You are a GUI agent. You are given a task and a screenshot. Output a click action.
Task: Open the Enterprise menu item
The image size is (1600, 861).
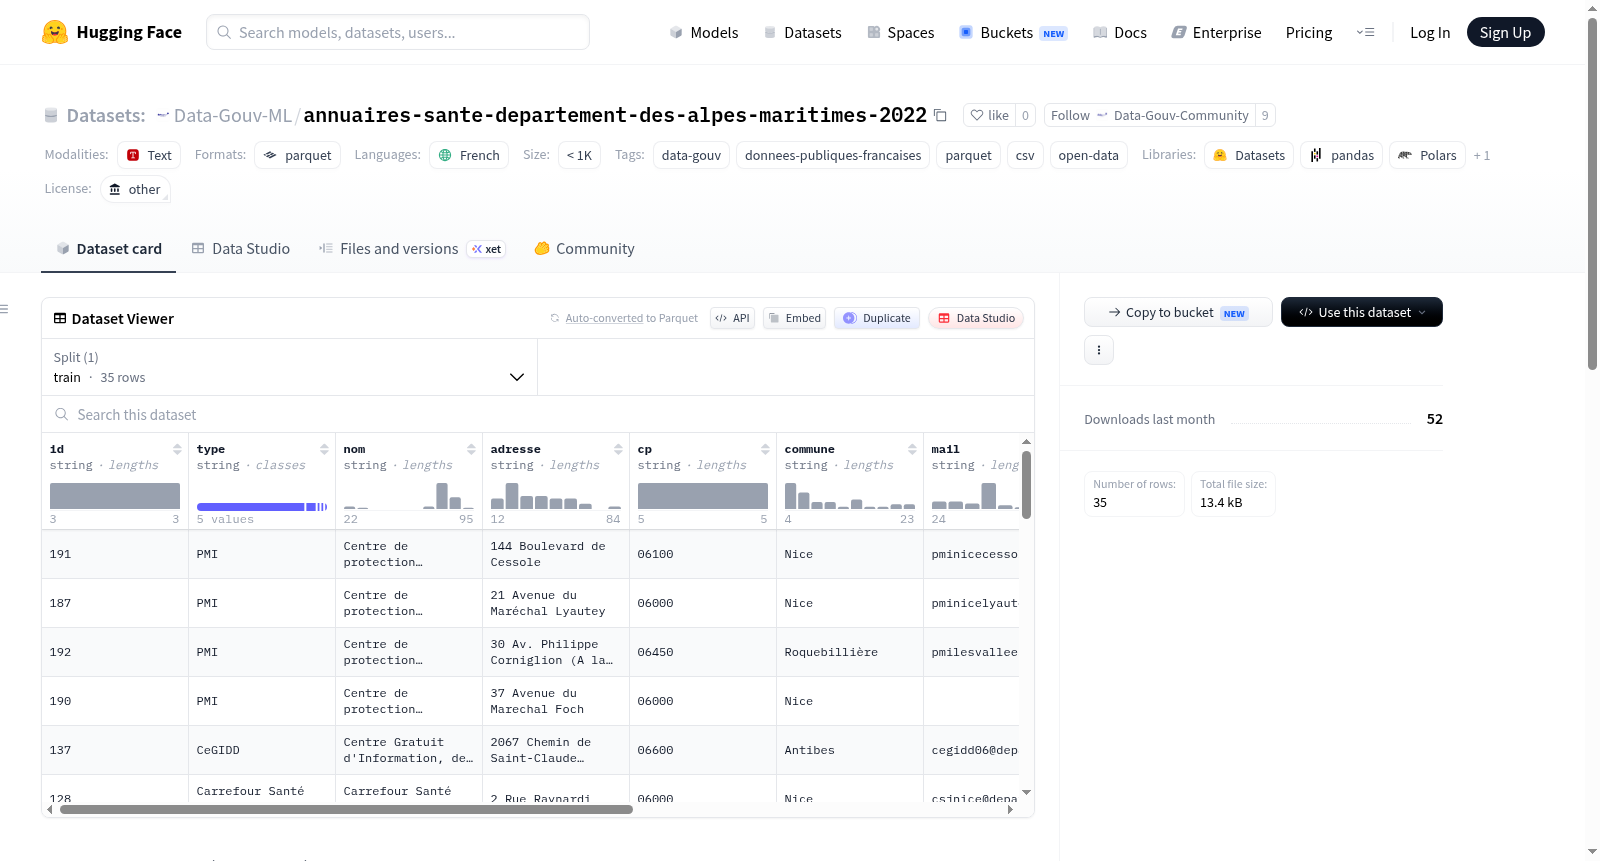1216,32
